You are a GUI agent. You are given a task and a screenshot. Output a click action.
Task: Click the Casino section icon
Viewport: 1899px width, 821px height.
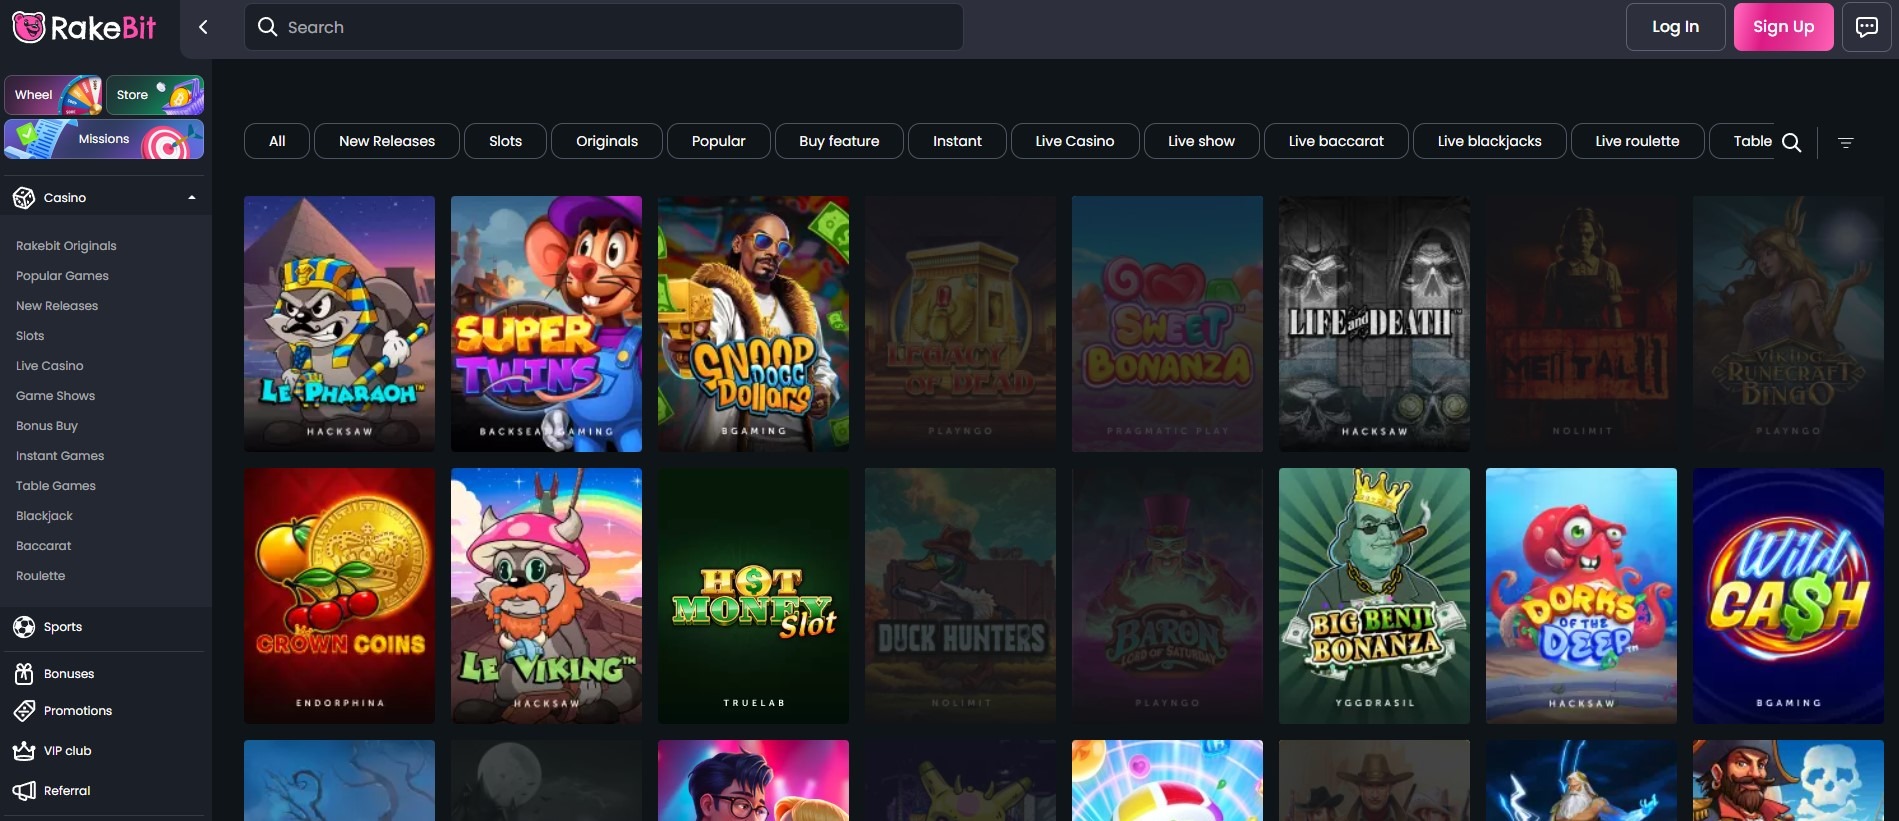tap(24, 198)
